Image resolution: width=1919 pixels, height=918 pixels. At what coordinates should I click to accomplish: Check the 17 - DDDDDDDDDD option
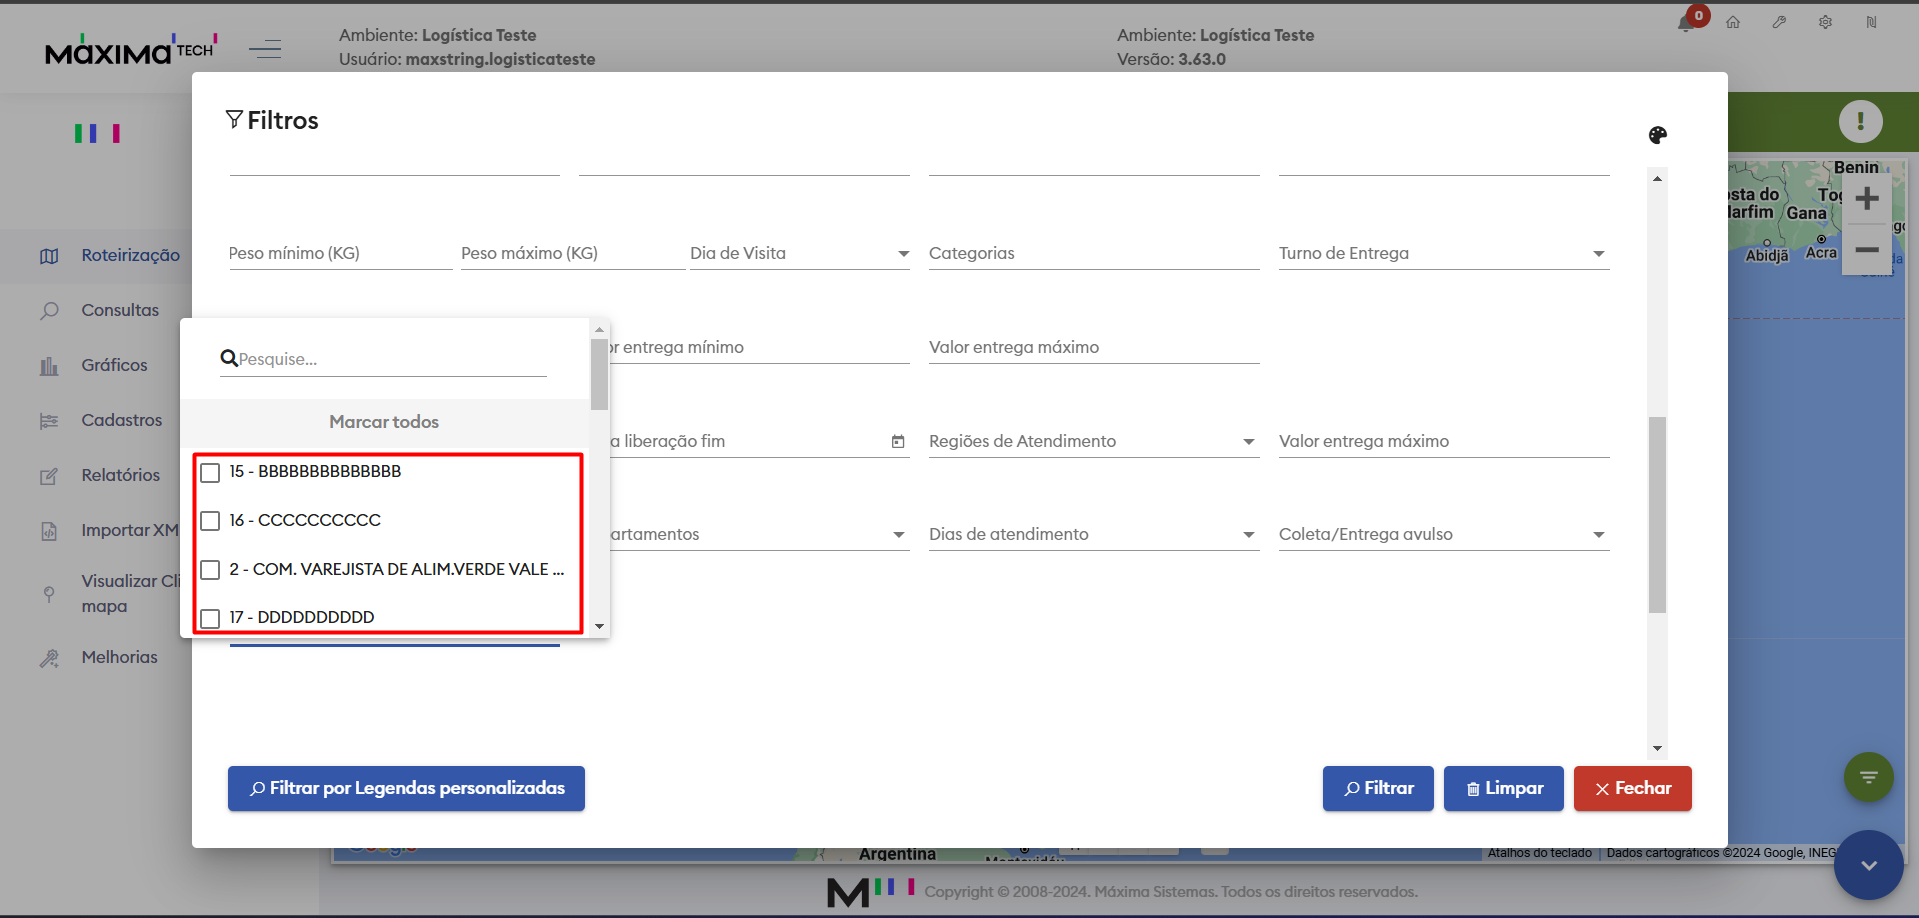point(210,618)
